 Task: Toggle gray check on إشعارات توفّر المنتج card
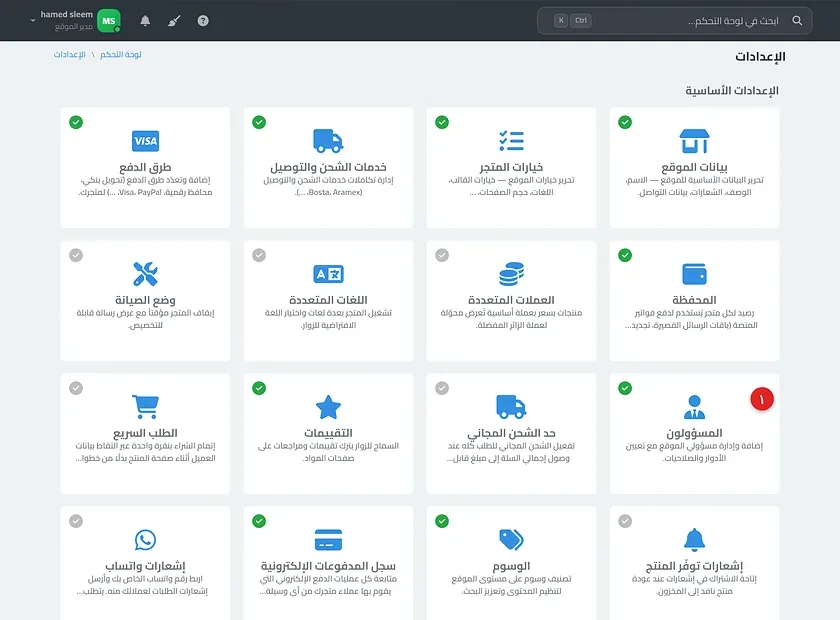pyautogui.click(x=625, y=521)
